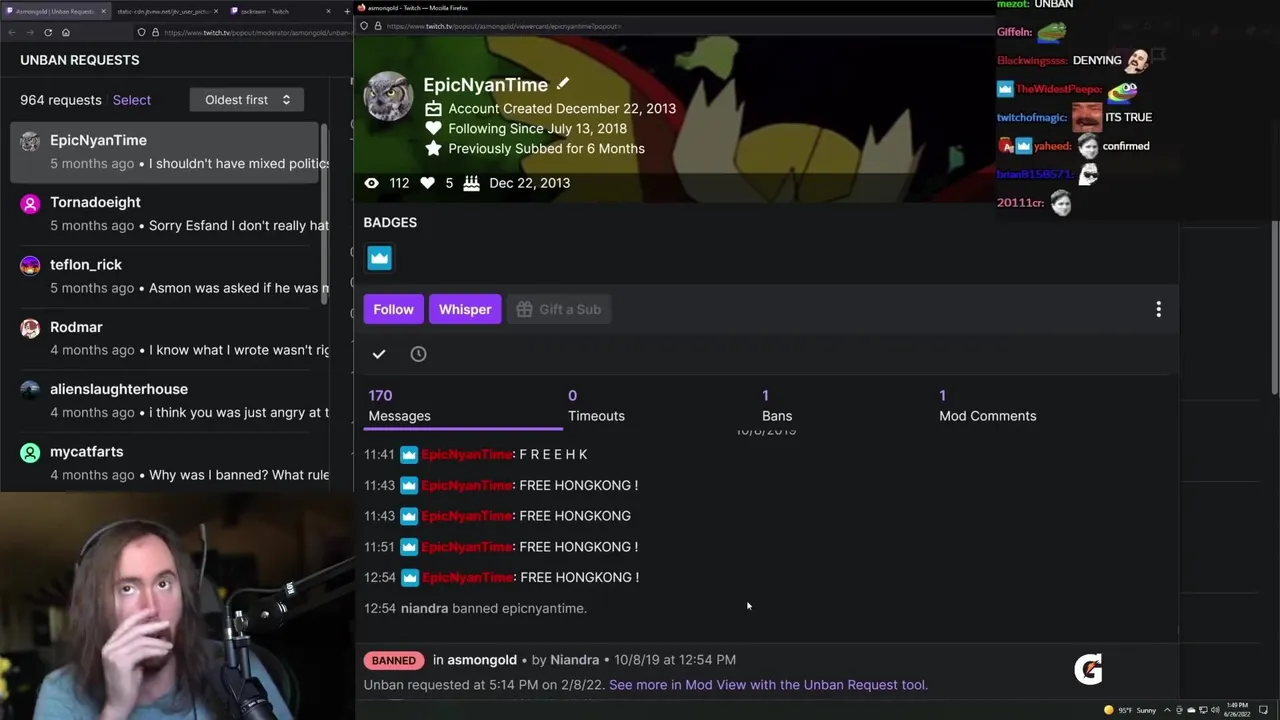The image size is (1280, 720).
Task: Click Select link next to 964 requests
Action: [132, 100]
